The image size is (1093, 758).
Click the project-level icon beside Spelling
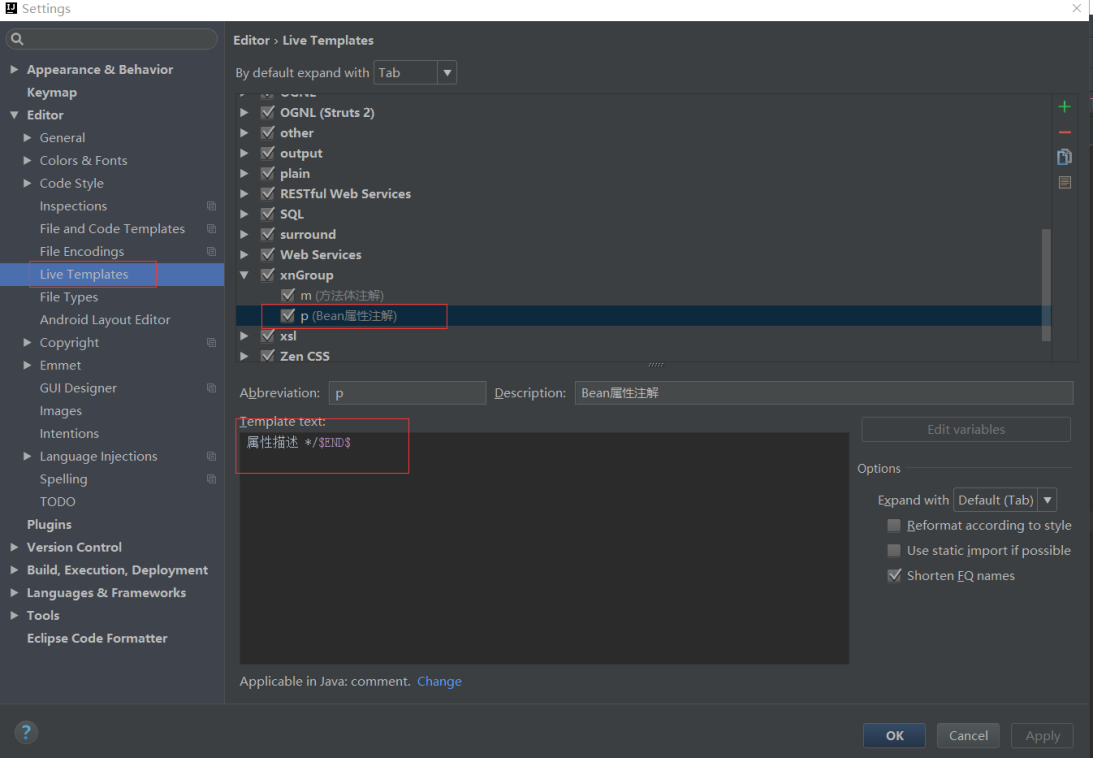click(x=211, y=479)
